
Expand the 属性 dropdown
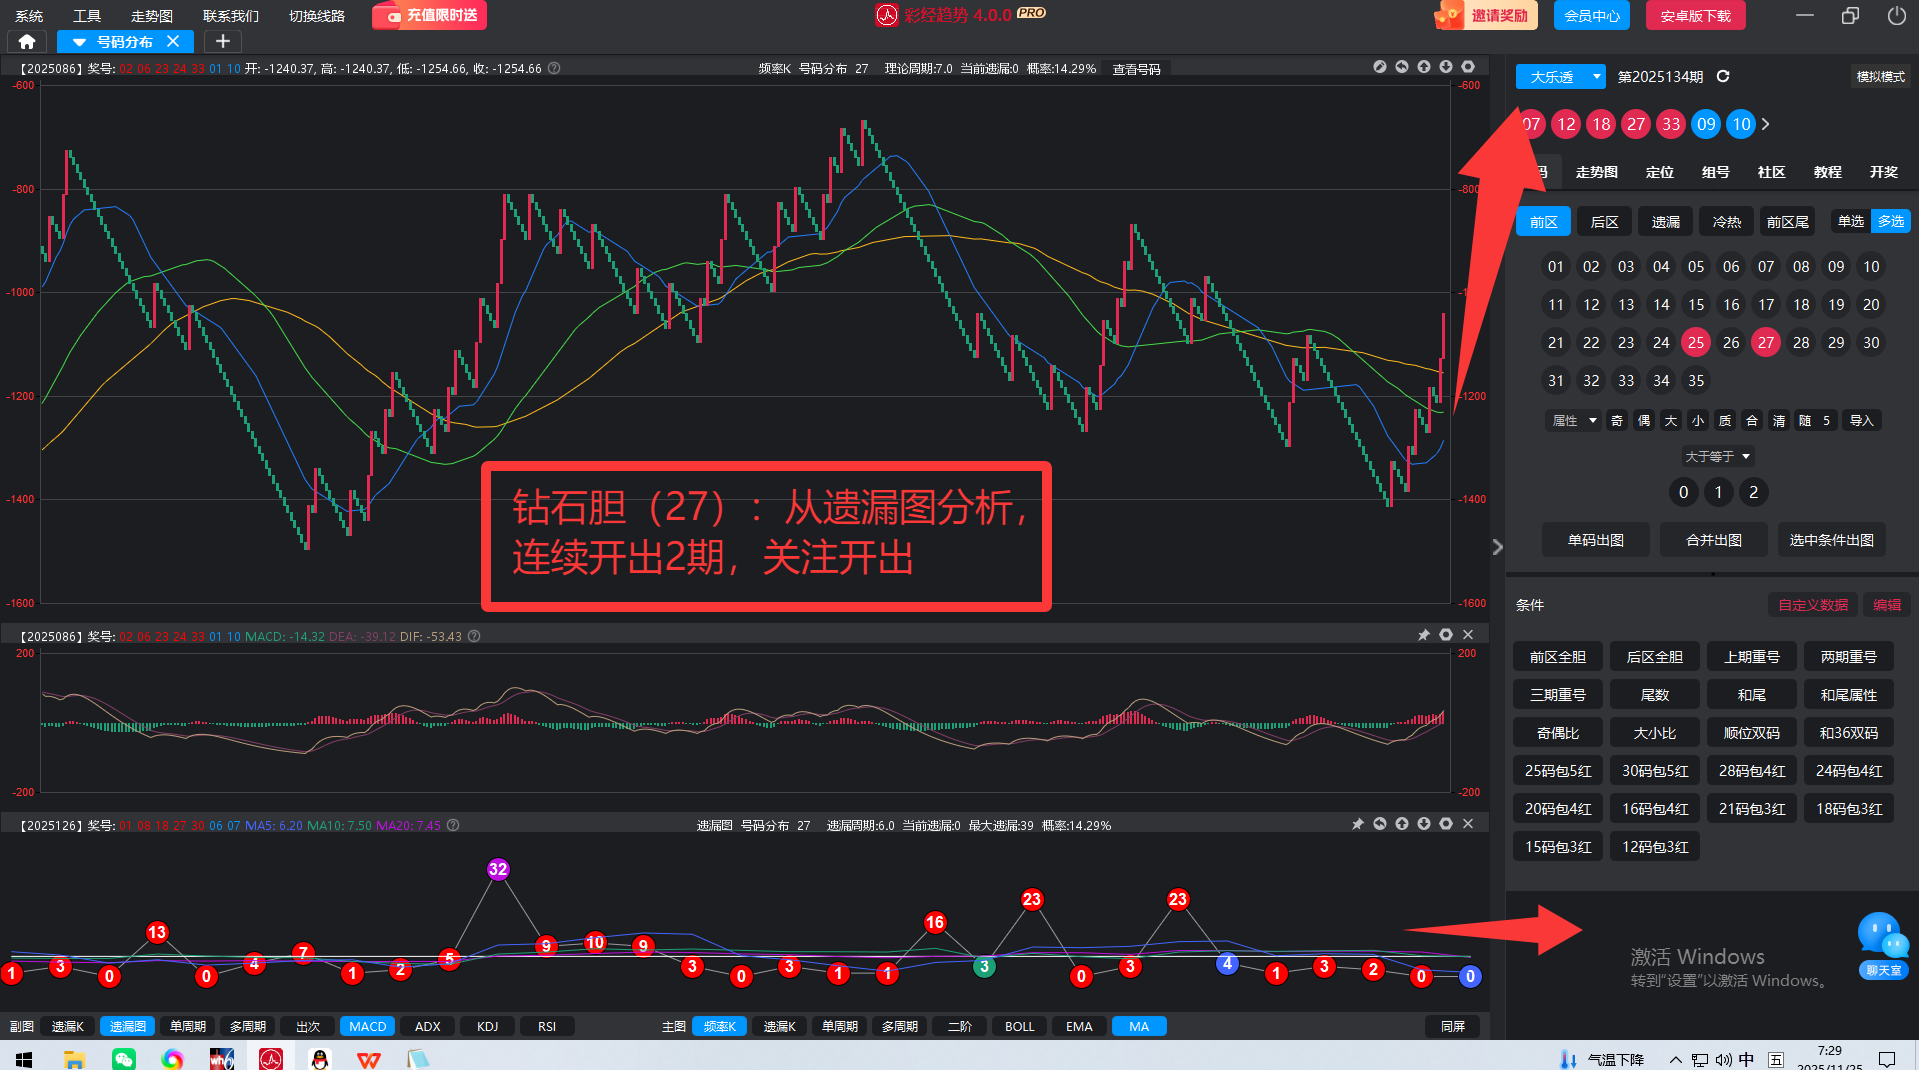click(x=1573, y=420)
